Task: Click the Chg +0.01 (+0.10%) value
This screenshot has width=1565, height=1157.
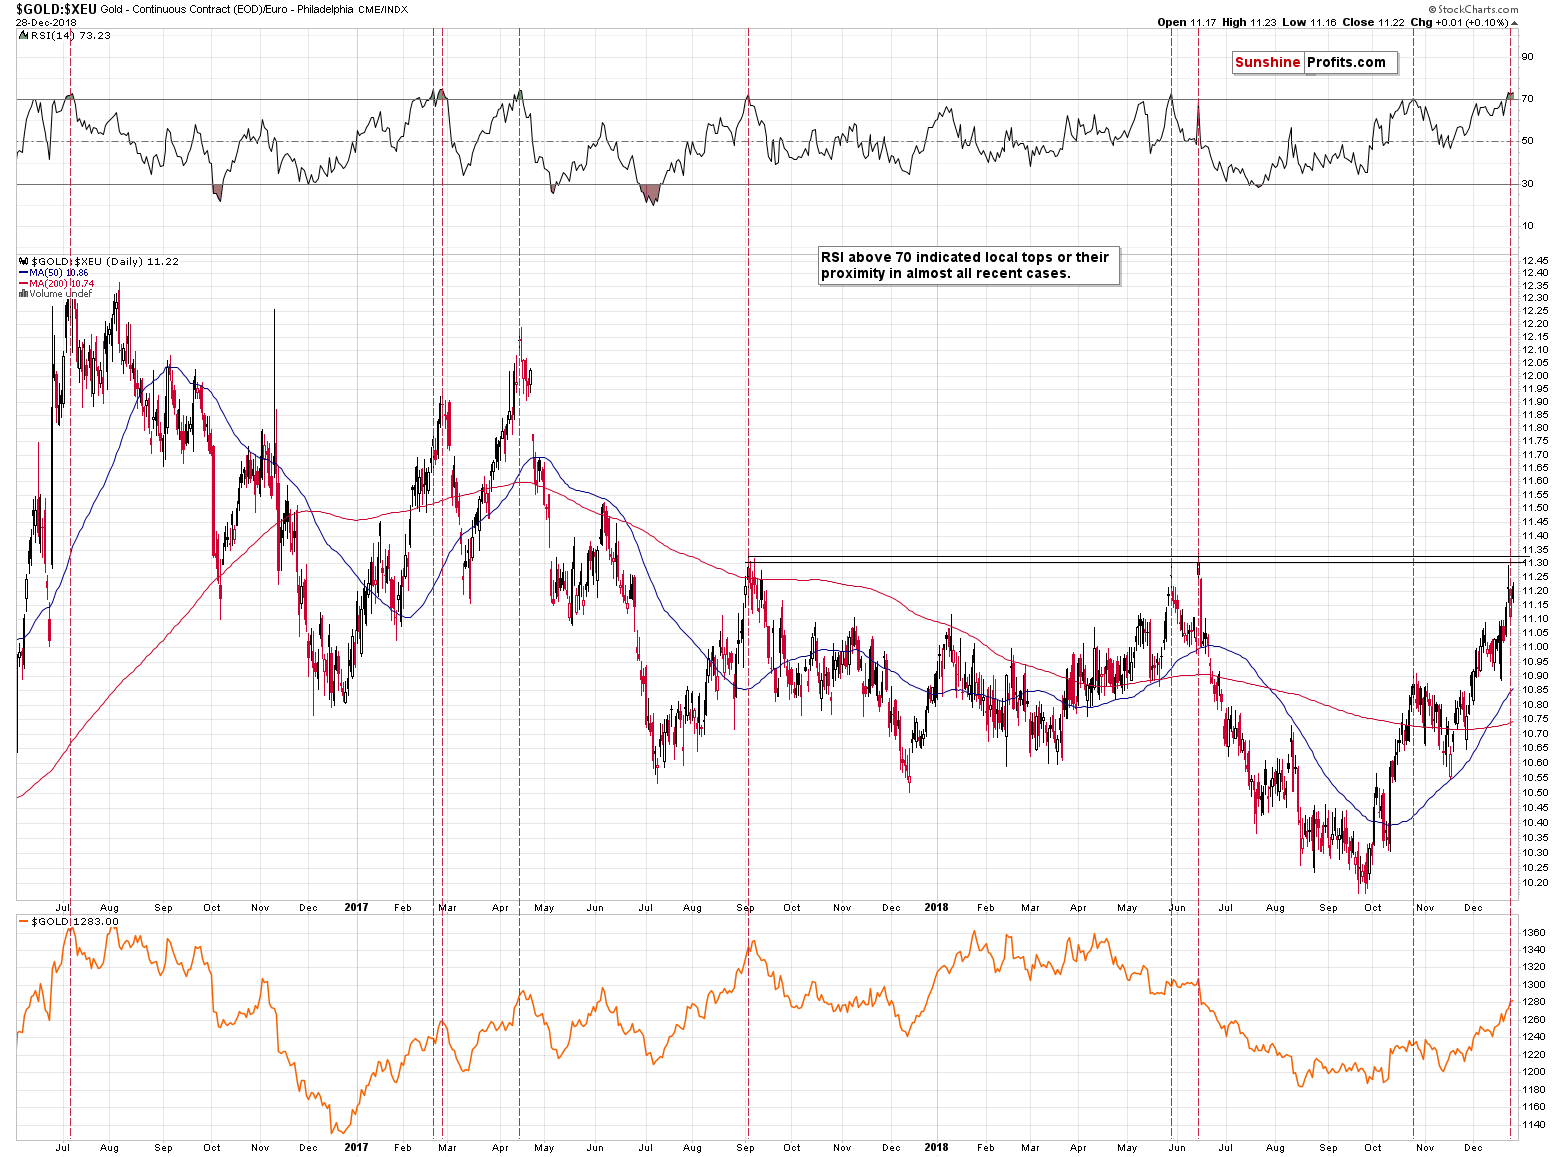Action: click(1459, 22)
